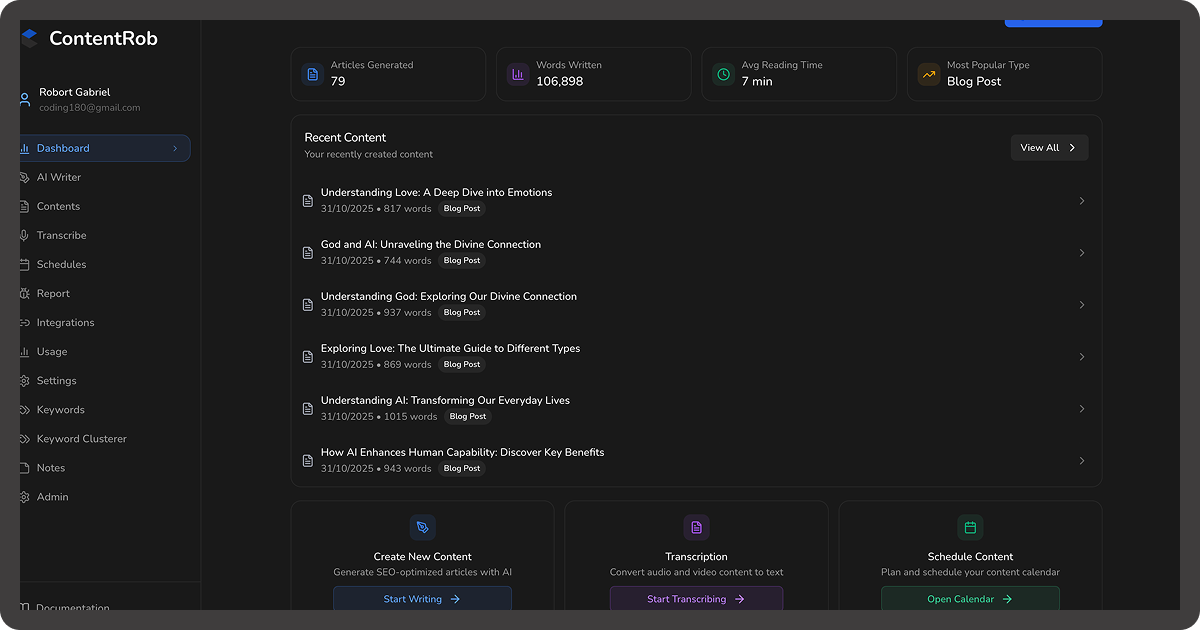Expand the 'God and AI' article chevron

(x=1081, y=253)
